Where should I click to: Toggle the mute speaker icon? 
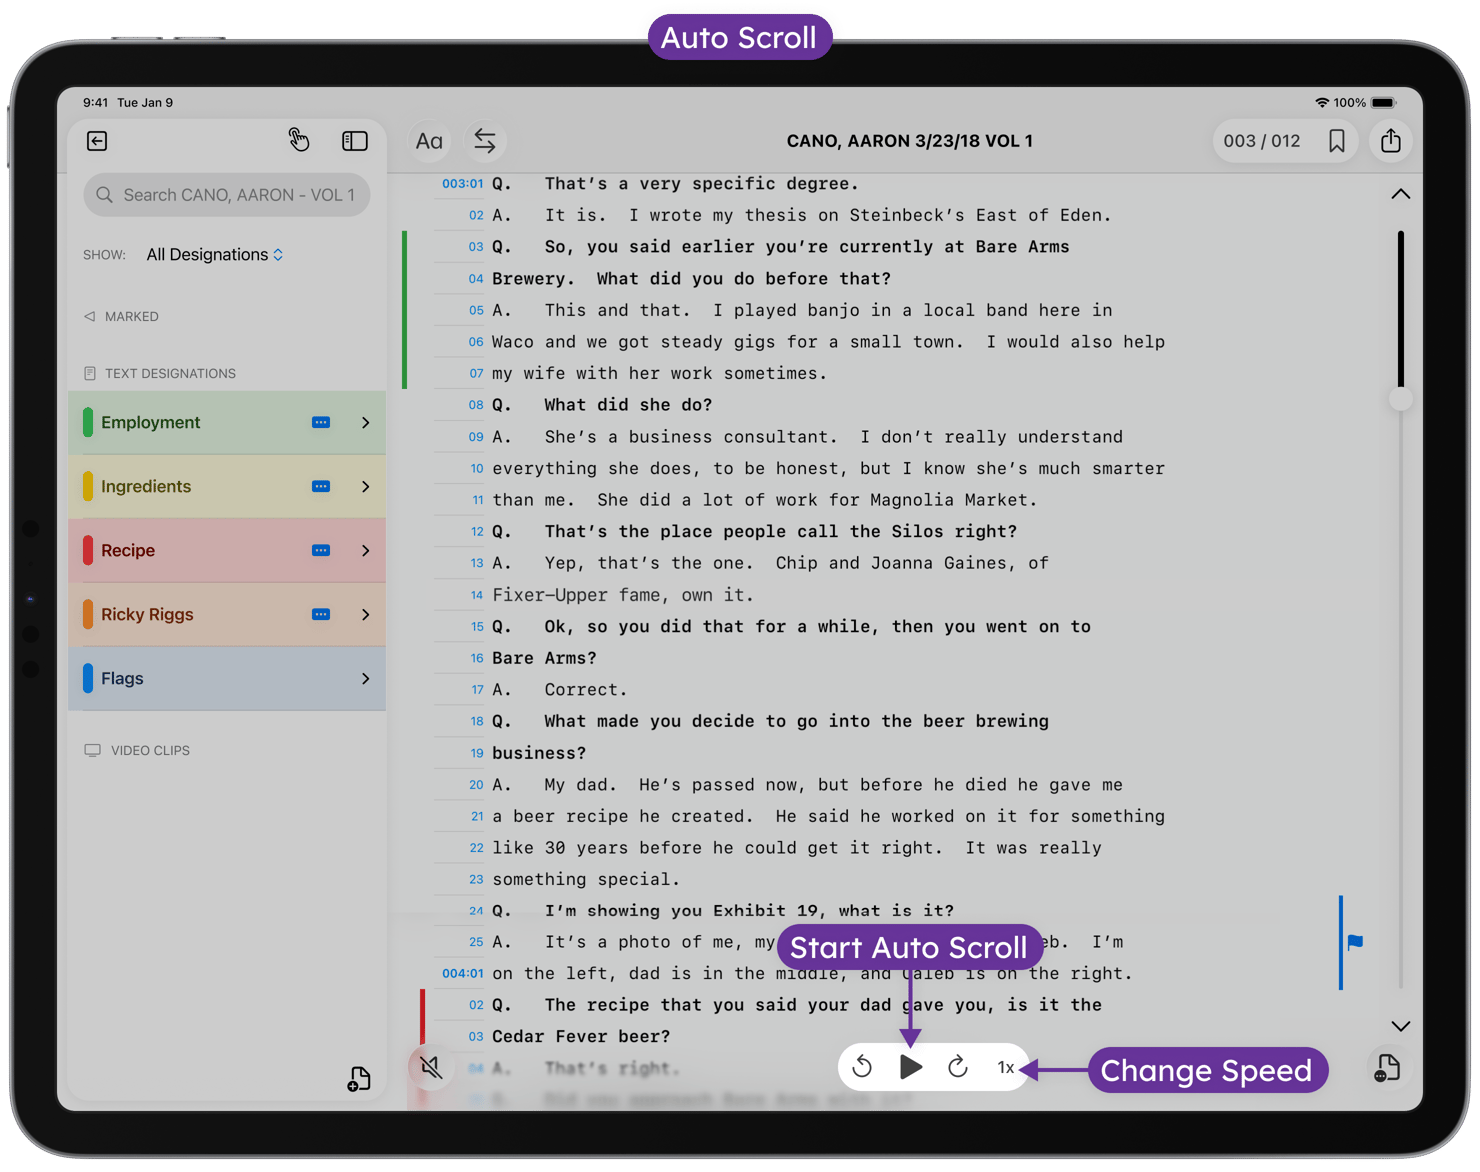coord(431,1067)
